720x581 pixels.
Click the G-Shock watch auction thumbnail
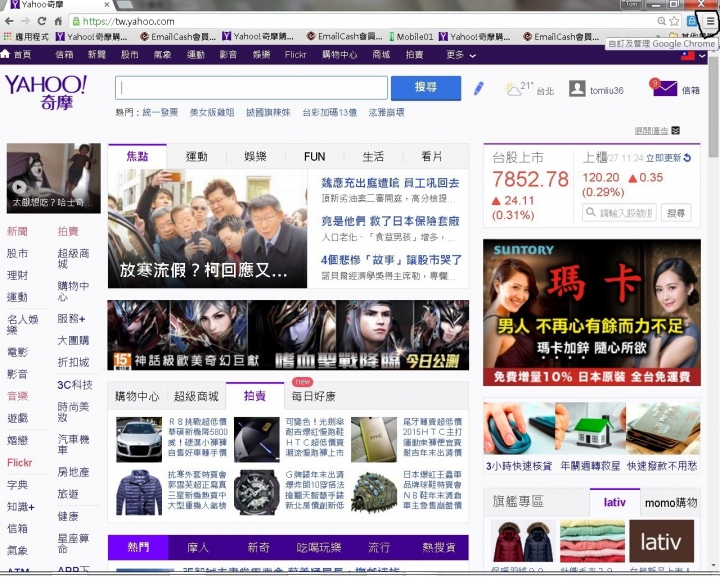(x=257, y=492)
